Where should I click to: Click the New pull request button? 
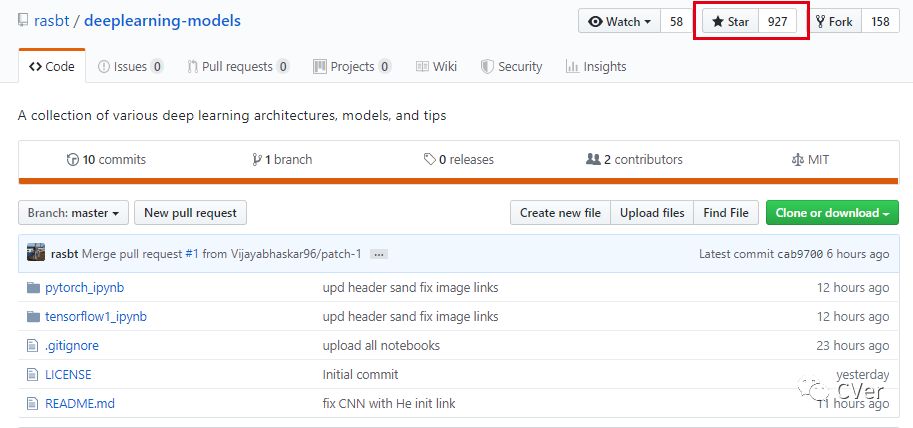click(190, 213)
